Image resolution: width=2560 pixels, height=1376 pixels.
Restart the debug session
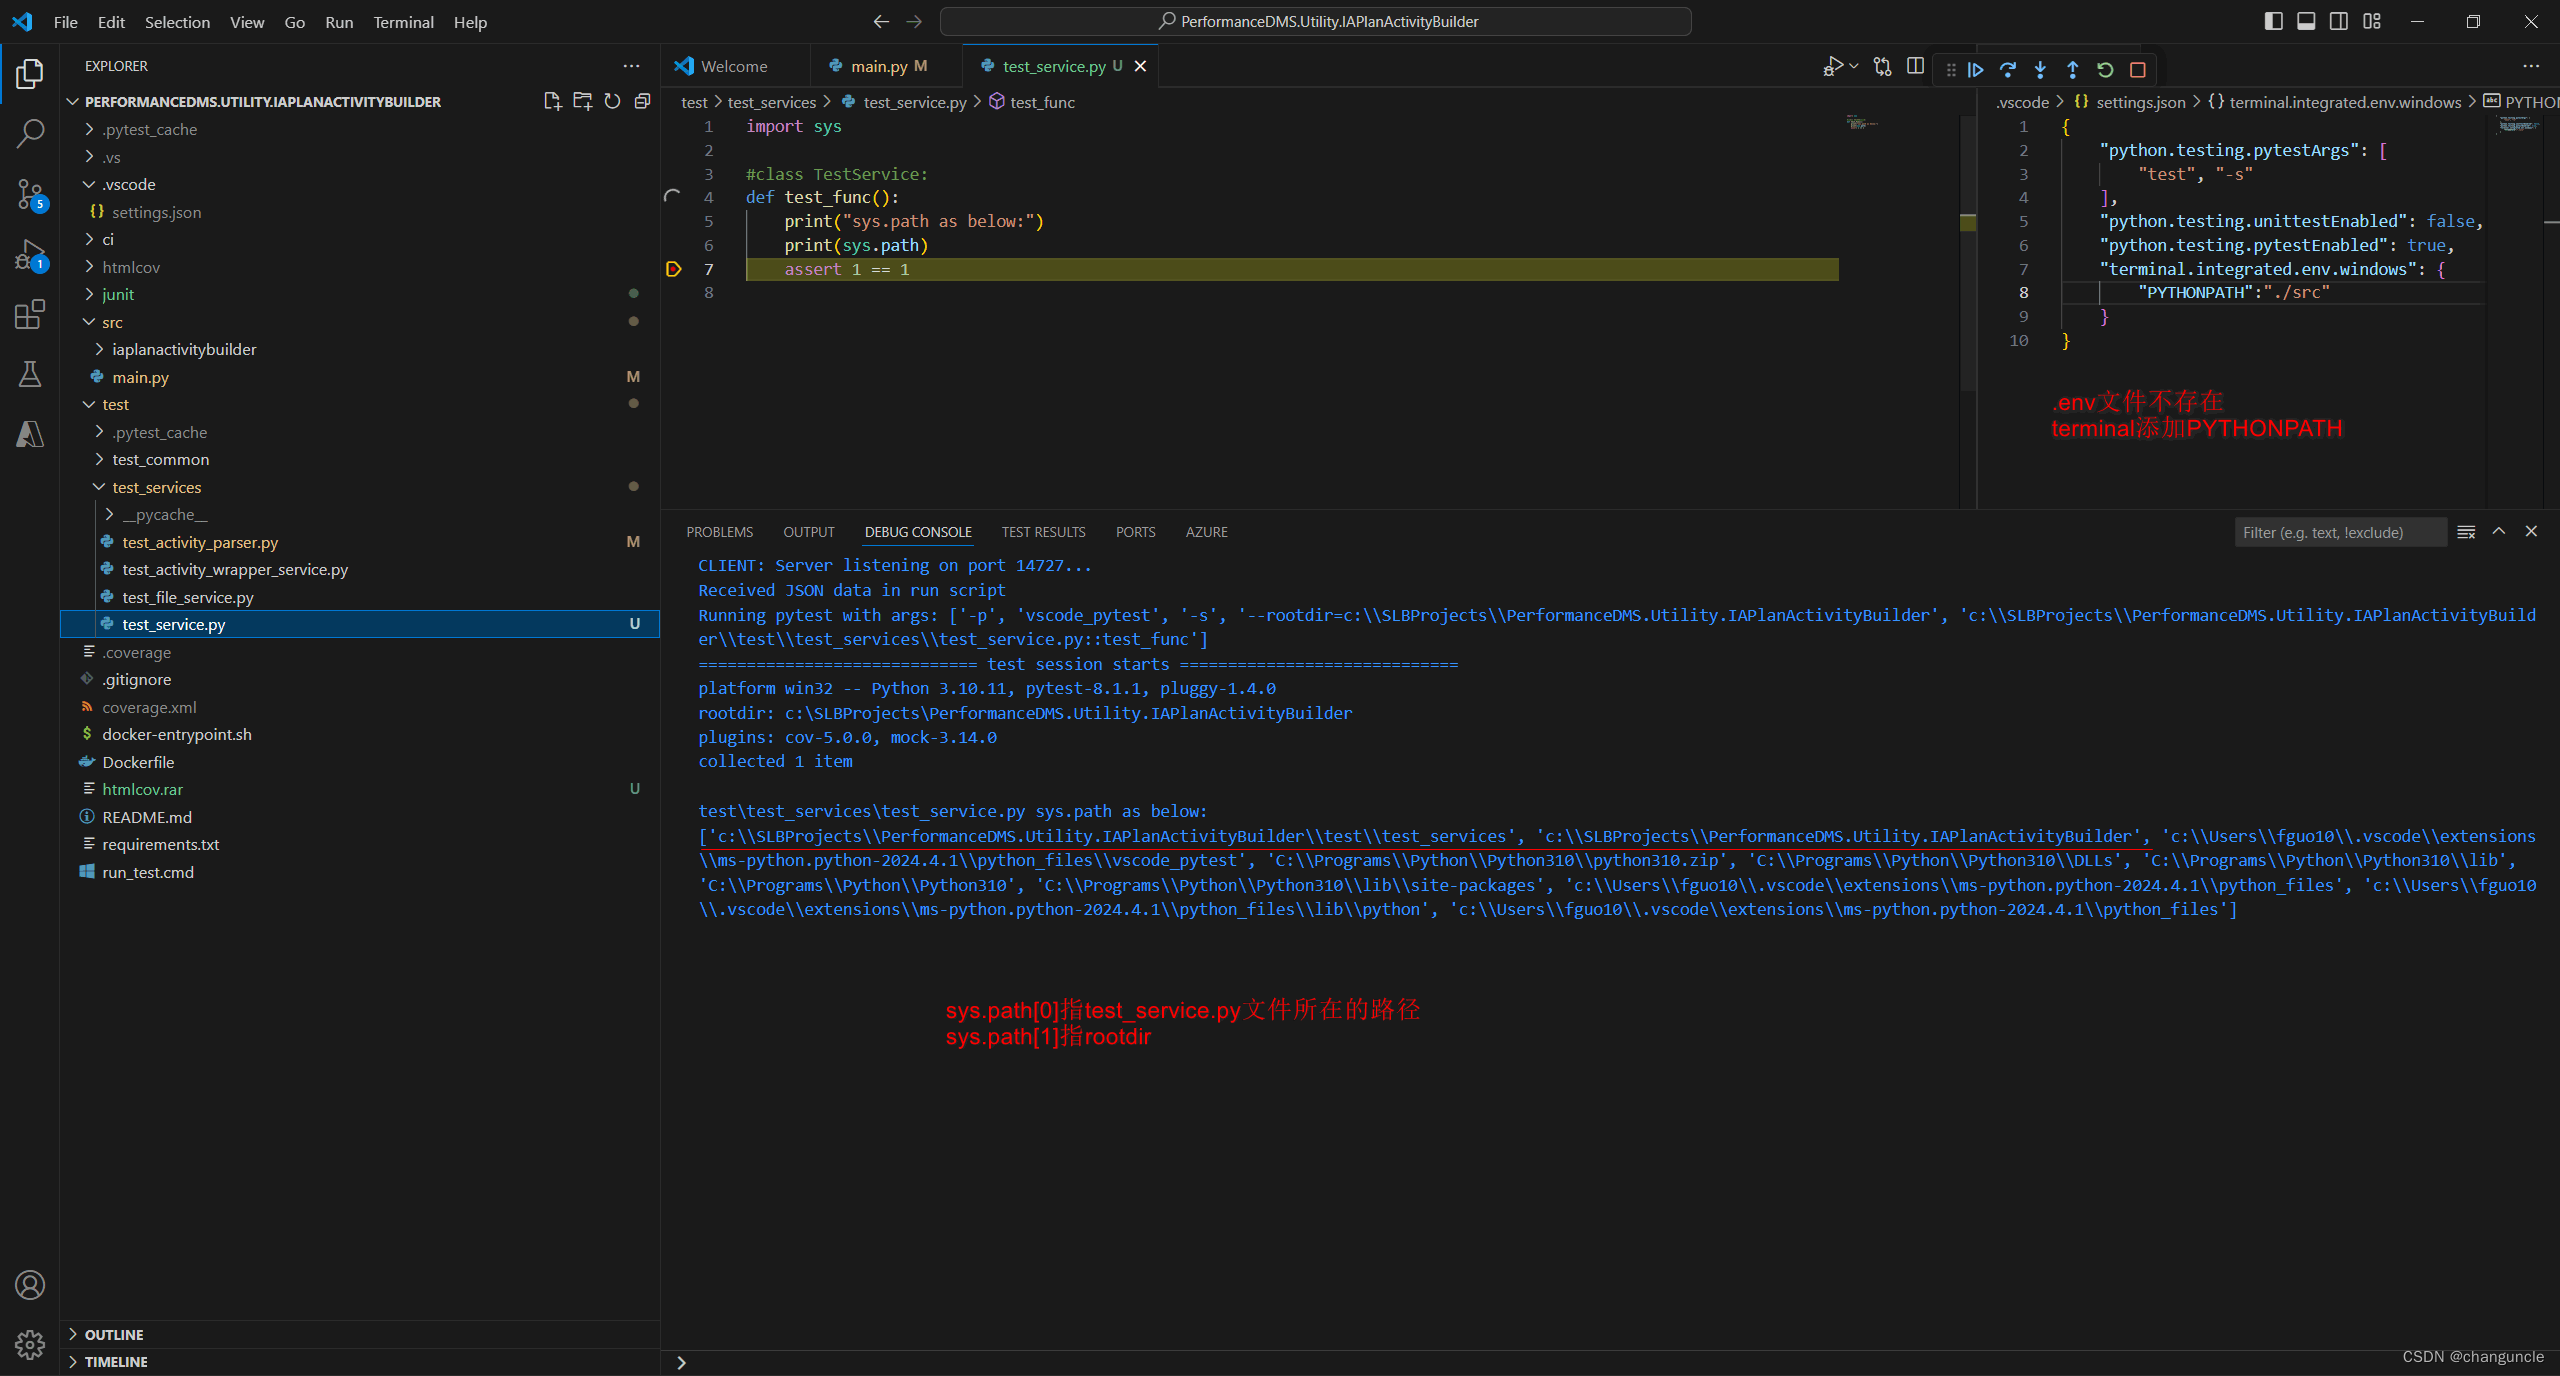[x=2105, y=69]
